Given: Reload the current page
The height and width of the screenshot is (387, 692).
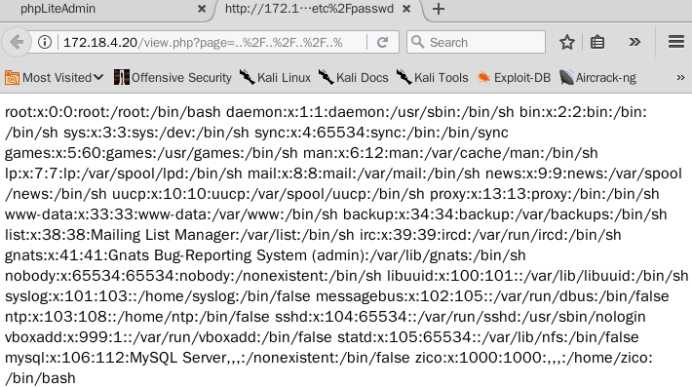Looking at the screenshot, I should 382,42.
